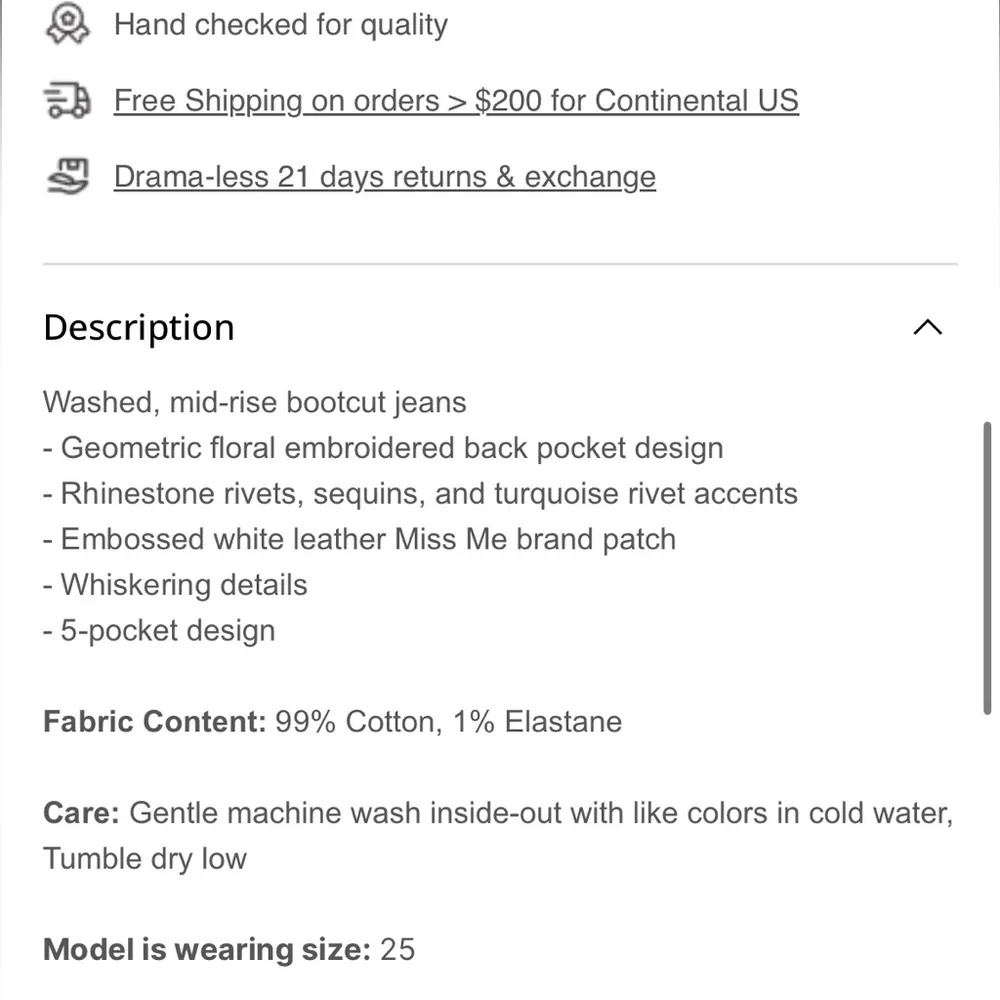Click the divider line above Description
This screenshot has height=1000, width=1000.
[500, 264]
